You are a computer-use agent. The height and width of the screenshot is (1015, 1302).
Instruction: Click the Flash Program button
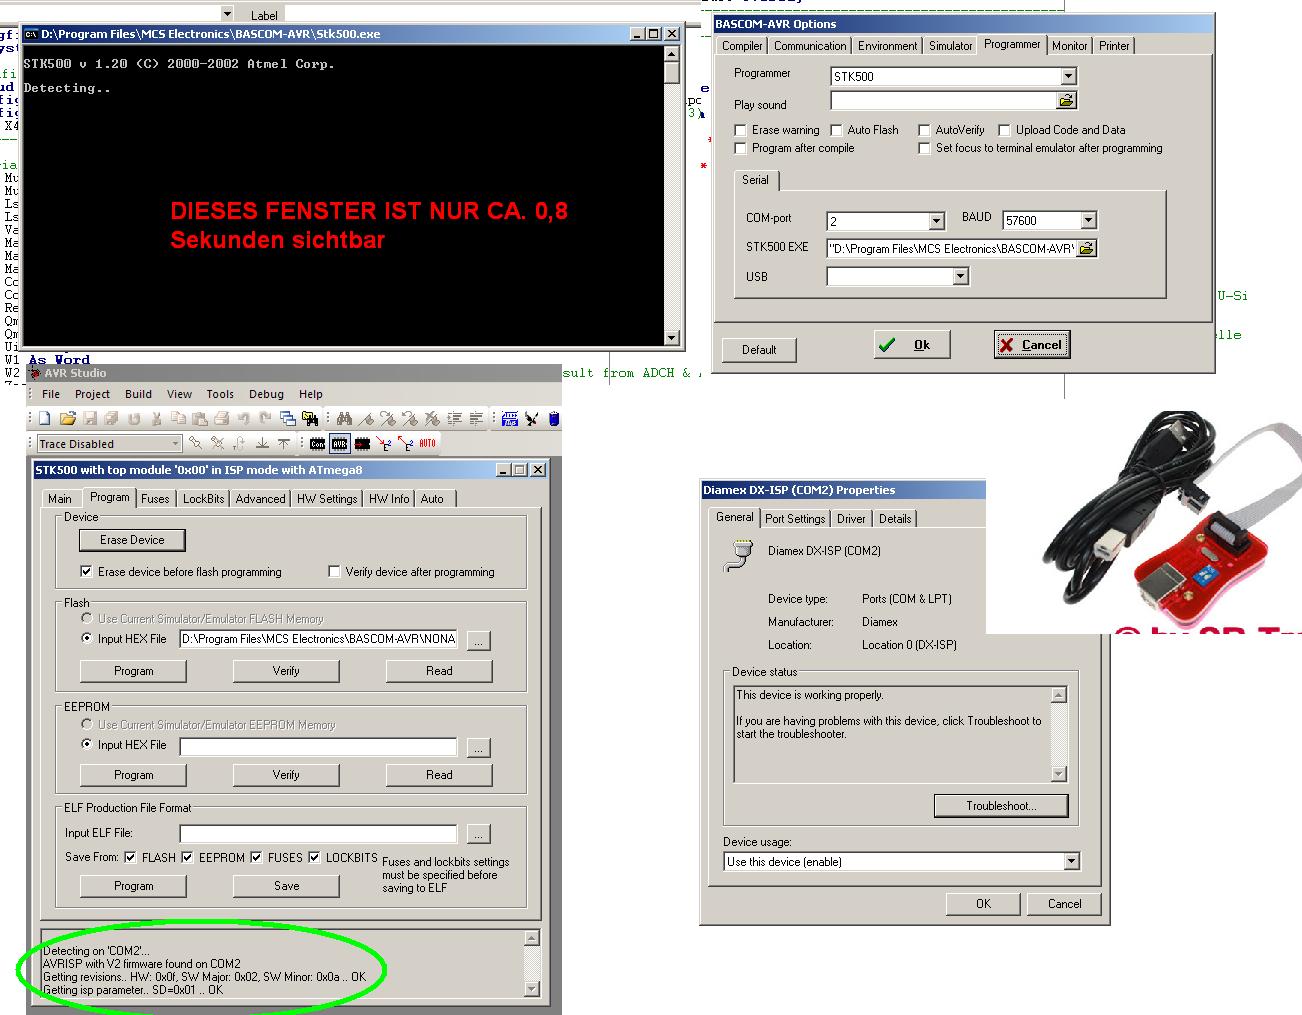[133, 671]
